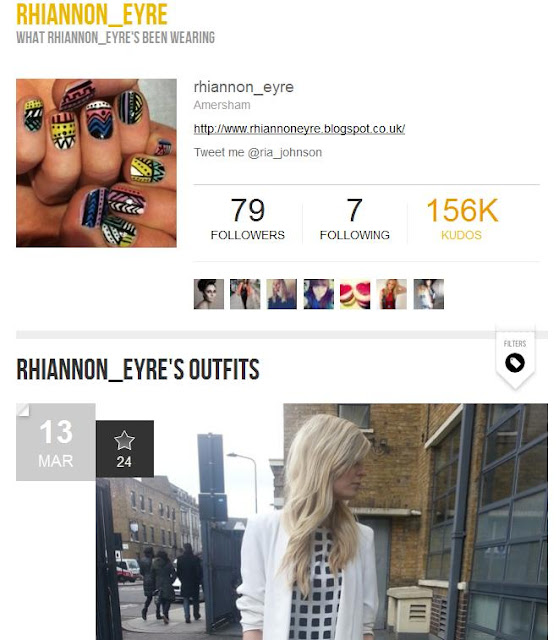Visit the rhiannoneyre.blogspot.co.uk link
The image size is (559, 640).
(x=299, y=129)
